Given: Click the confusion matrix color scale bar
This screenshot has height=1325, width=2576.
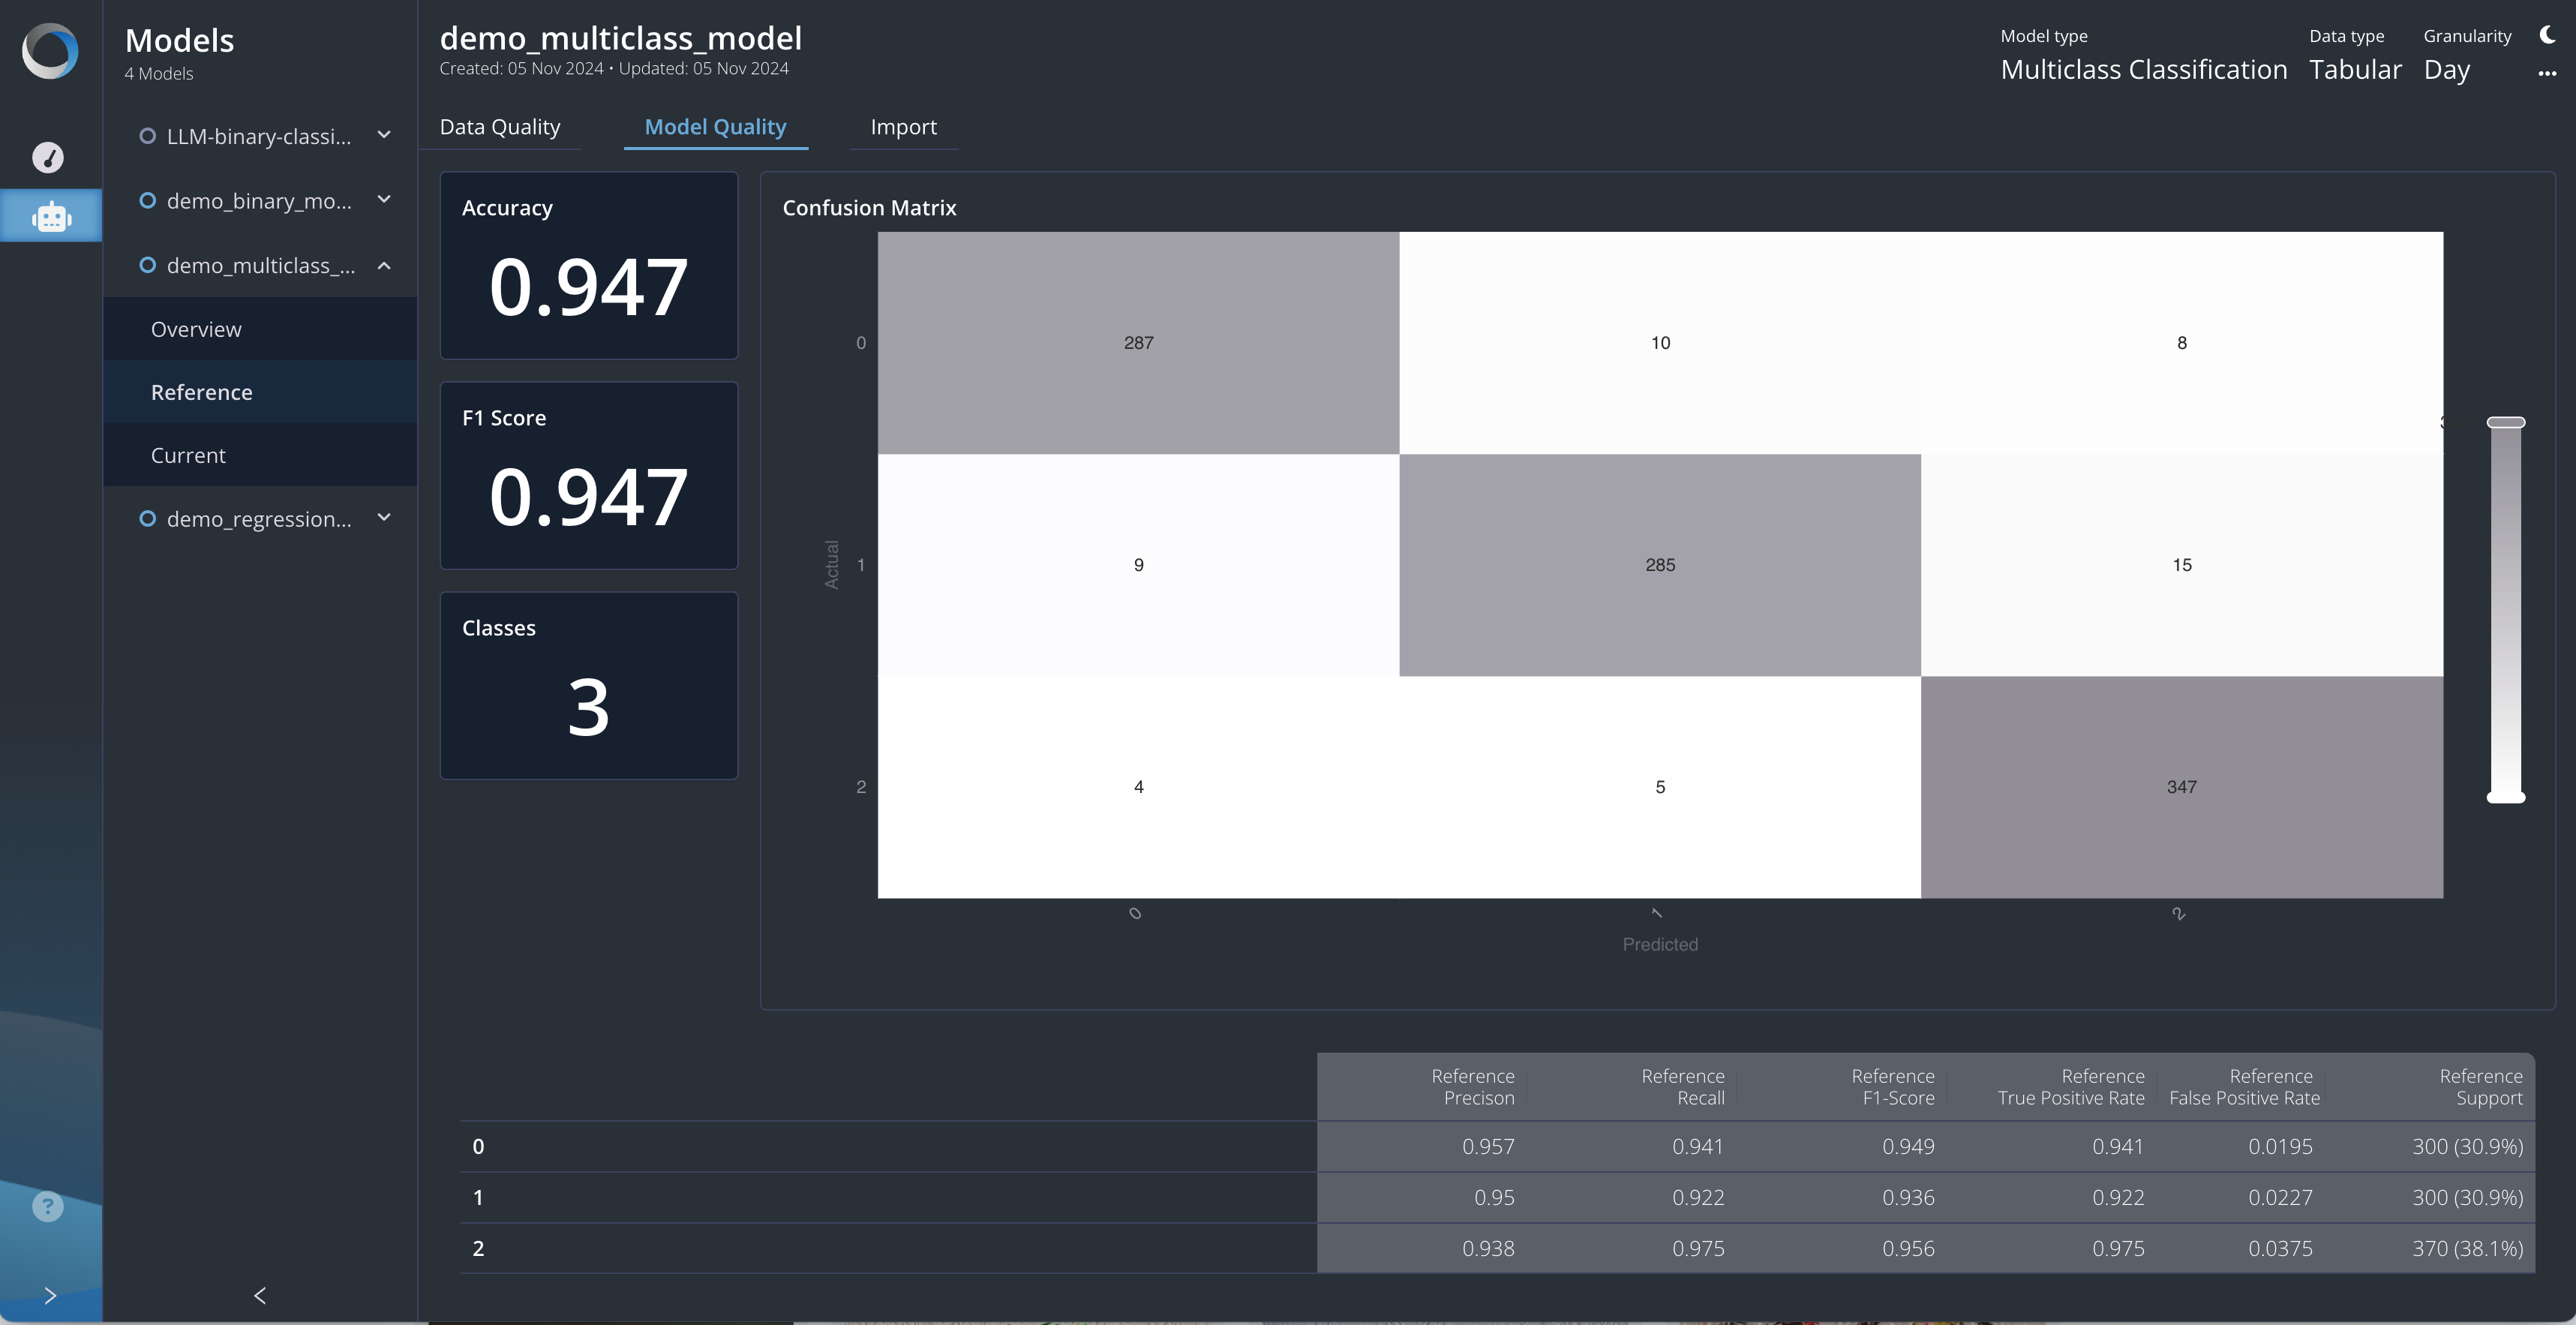Looking at the screenshot, I should (2506, 610).
